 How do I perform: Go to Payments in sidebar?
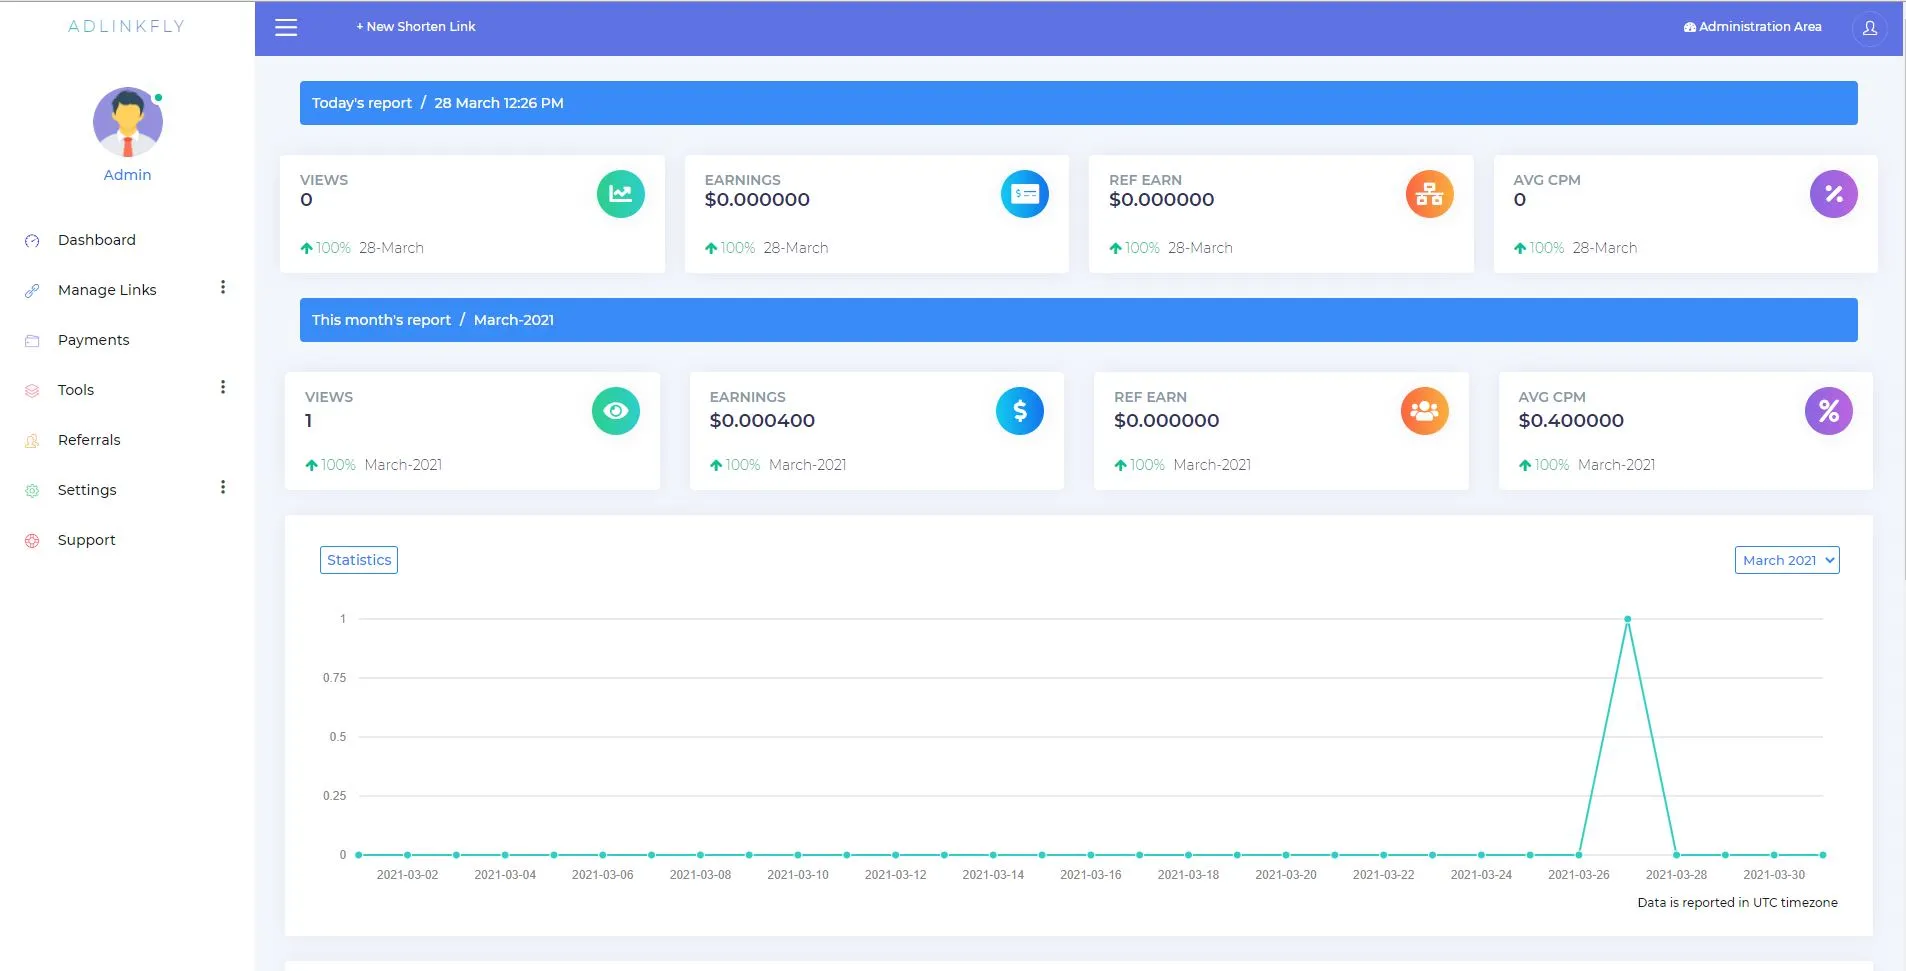(x=93, y=340)
